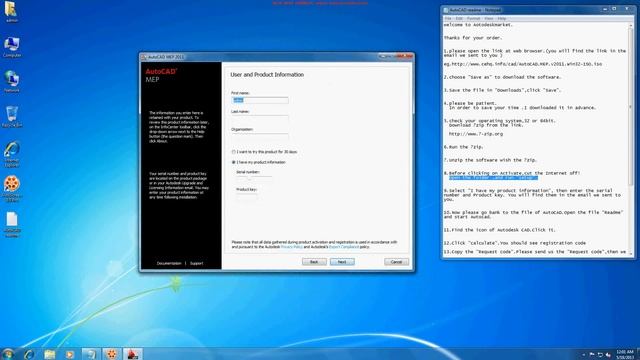
Task: Open the text document icon on desktop
Action: (x=12, y=224)
